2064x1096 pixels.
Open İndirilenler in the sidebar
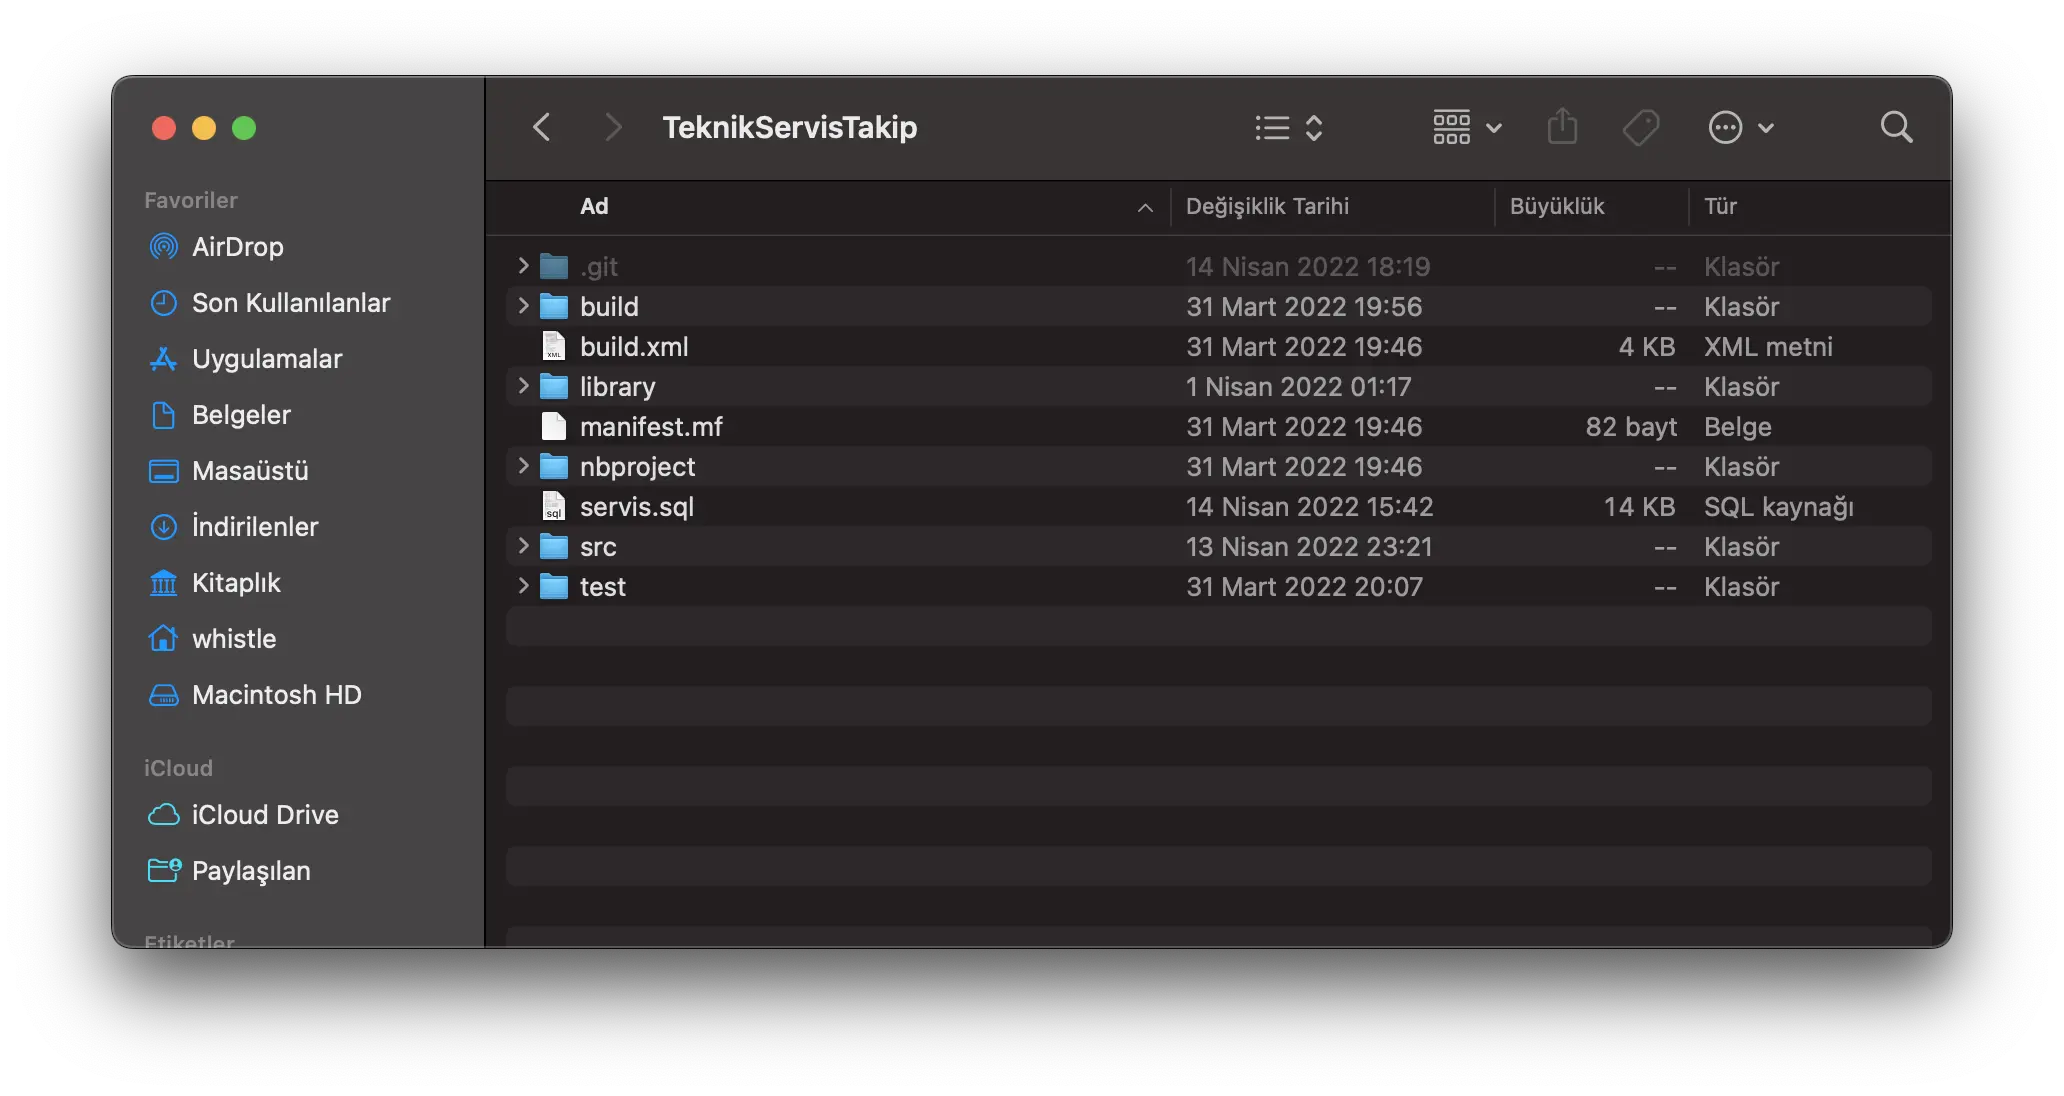[x=233, y=527]
